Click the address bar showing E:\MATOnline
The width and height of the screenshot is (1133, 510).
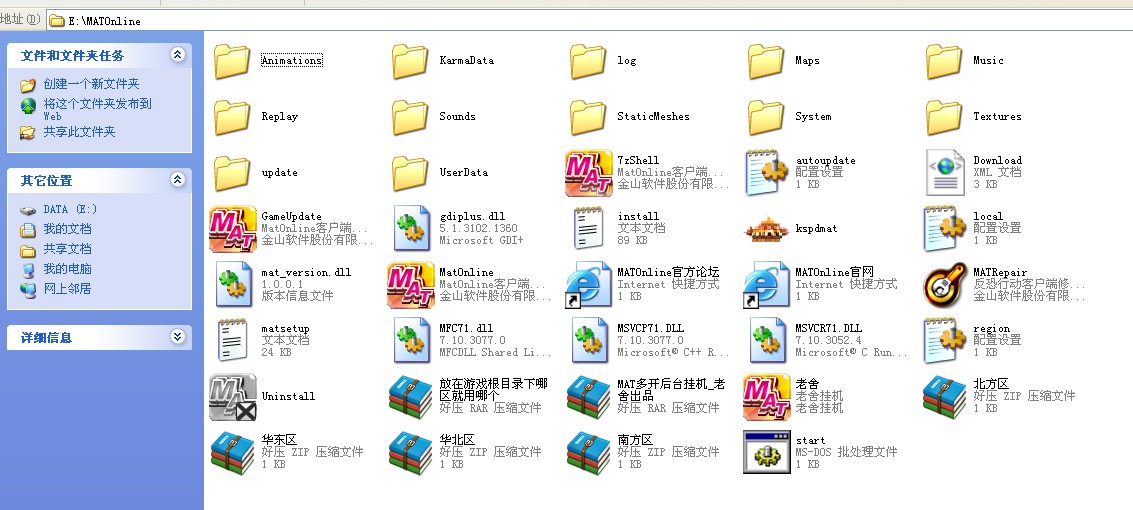(x=589, y=21)
